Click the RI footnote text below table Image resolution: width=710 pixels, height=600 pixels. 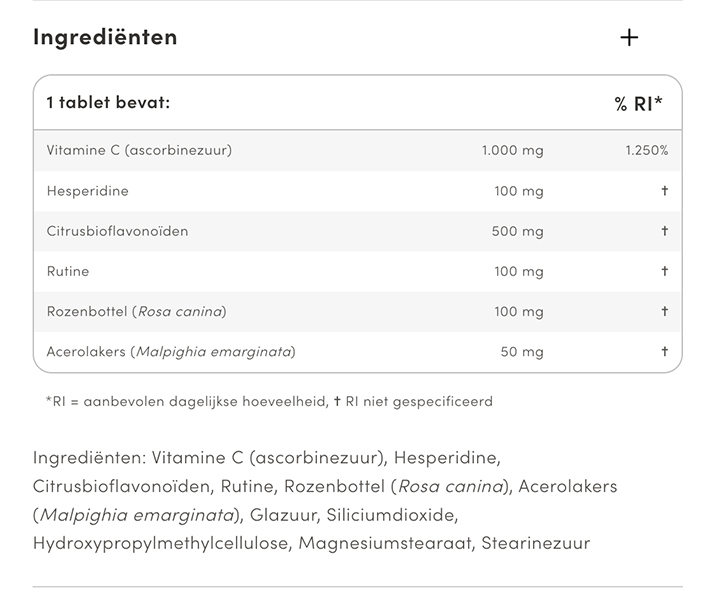click(x=269, y=402)
